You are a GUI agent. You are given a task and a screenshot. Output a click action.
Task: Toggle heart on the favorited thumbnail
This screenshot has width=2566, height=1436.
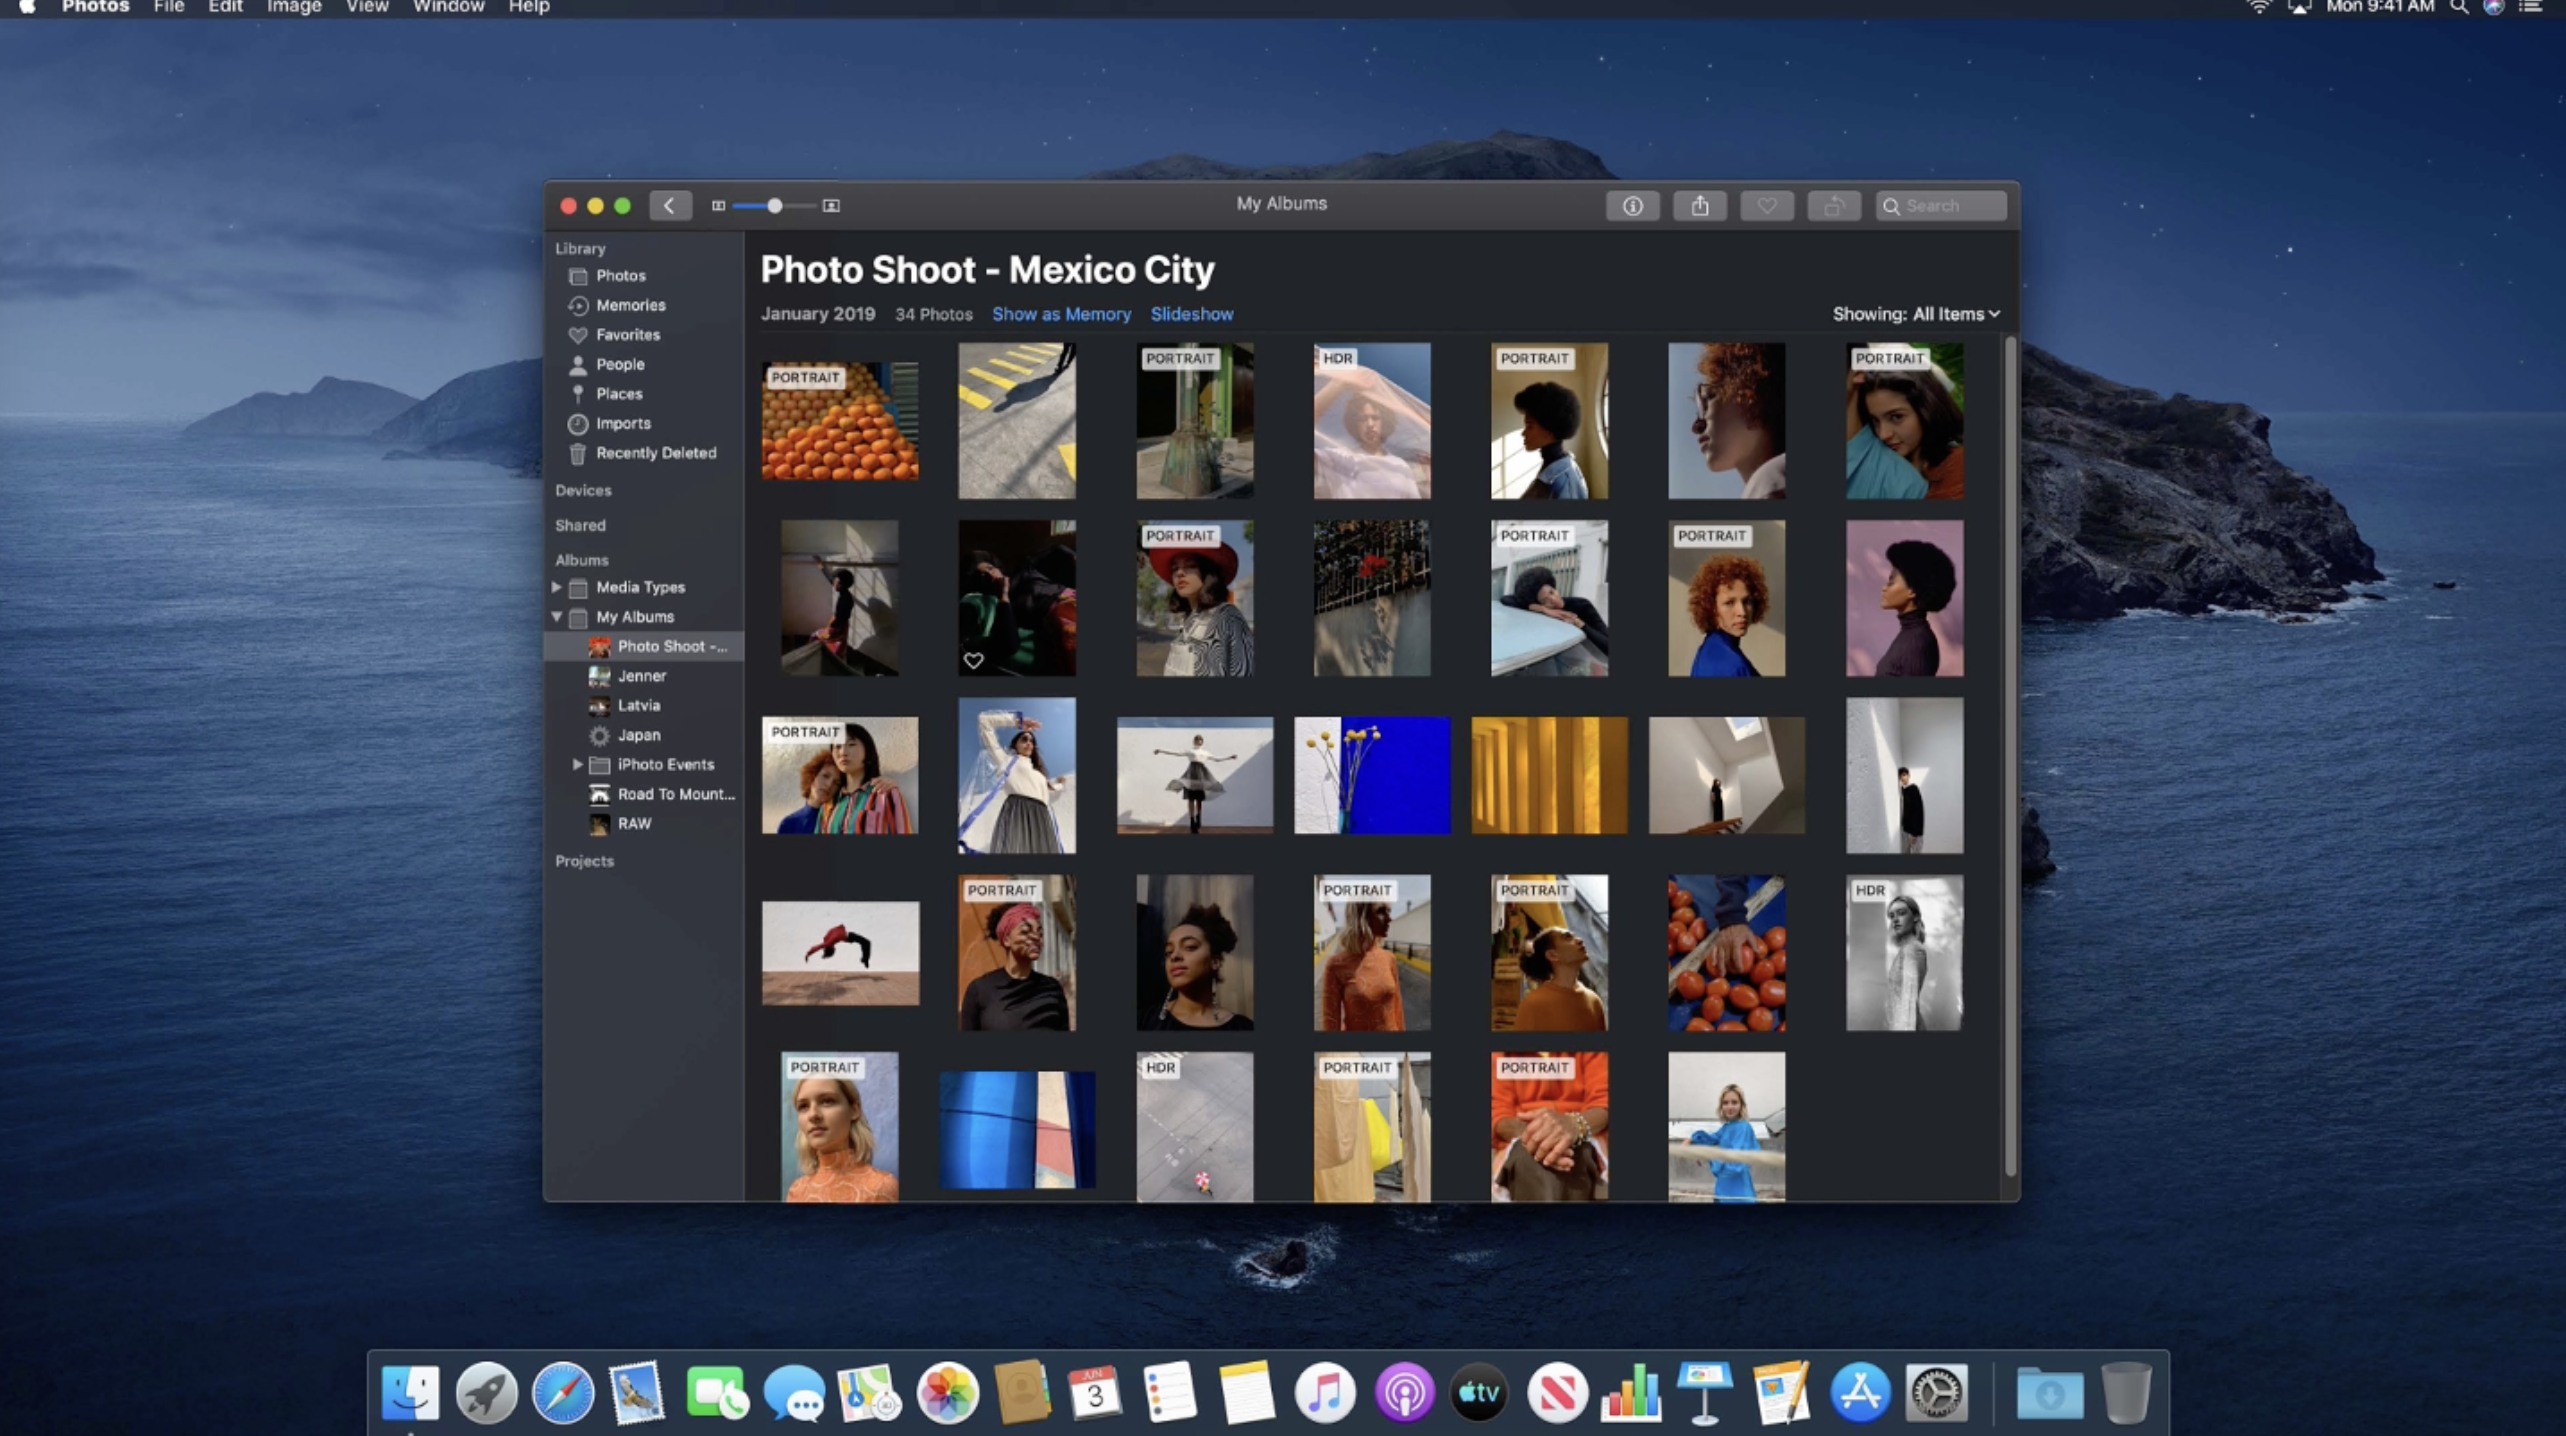tap(973, 661)
